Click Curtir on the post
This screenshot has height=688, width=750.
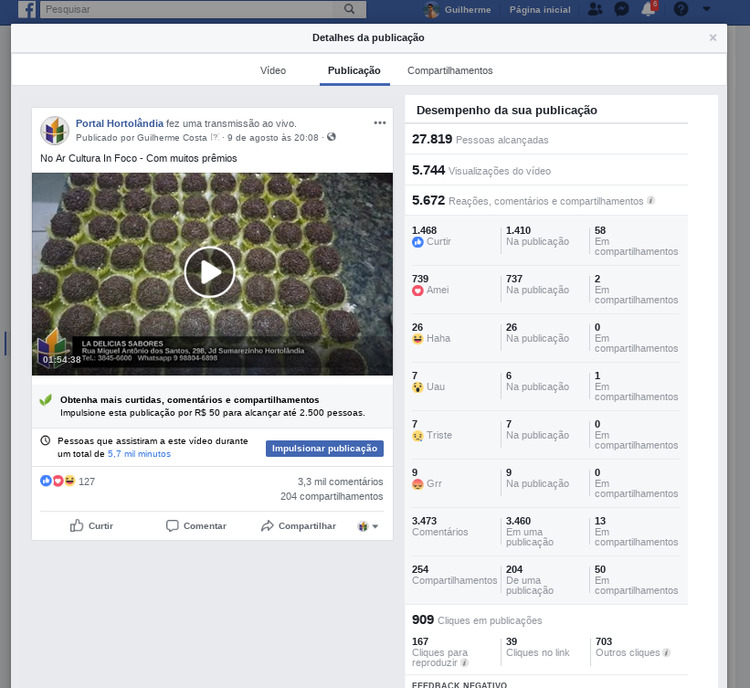tap(91, 526)
